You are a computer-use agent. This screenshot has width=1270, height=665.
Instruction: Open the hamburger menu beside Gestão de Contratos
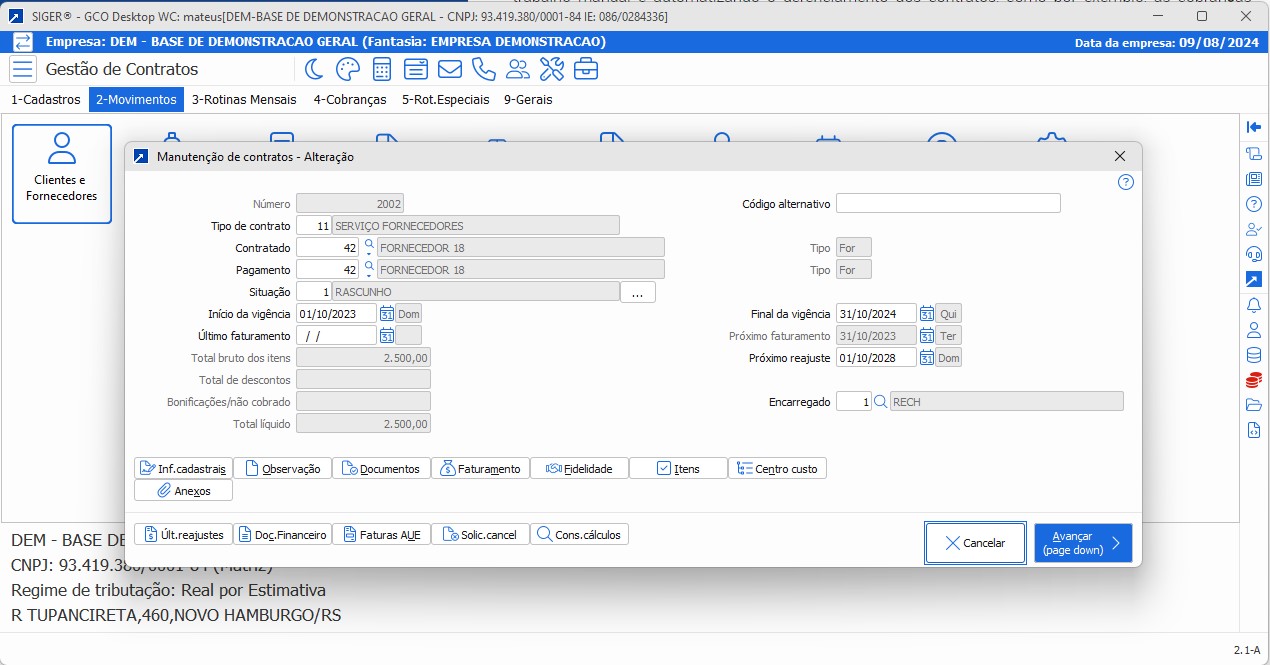23,69
